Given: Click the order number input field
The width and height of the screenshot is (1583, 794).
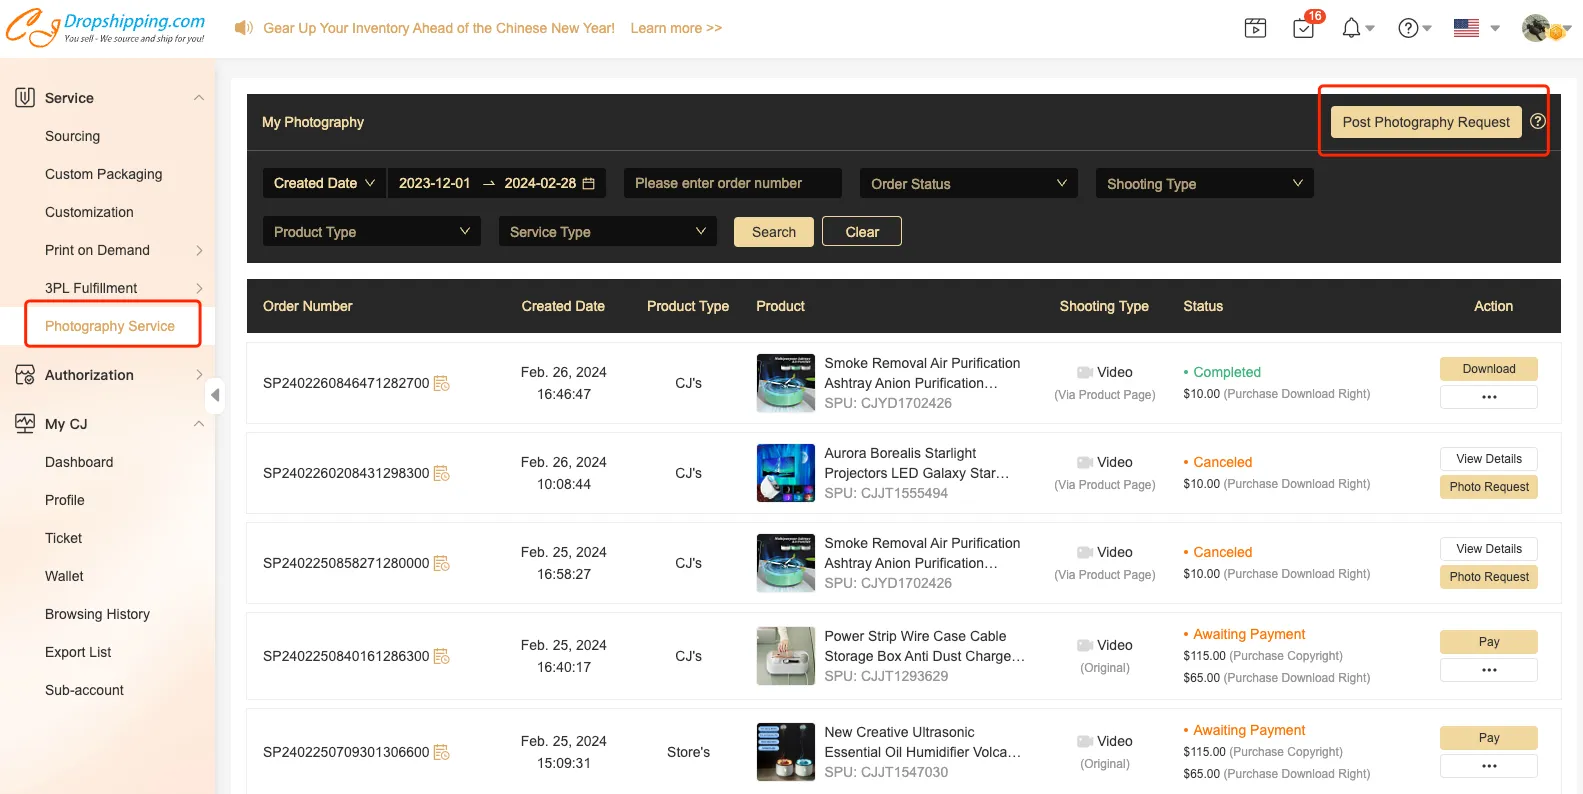Looking at the screenshot, I should tap(732, 183).
